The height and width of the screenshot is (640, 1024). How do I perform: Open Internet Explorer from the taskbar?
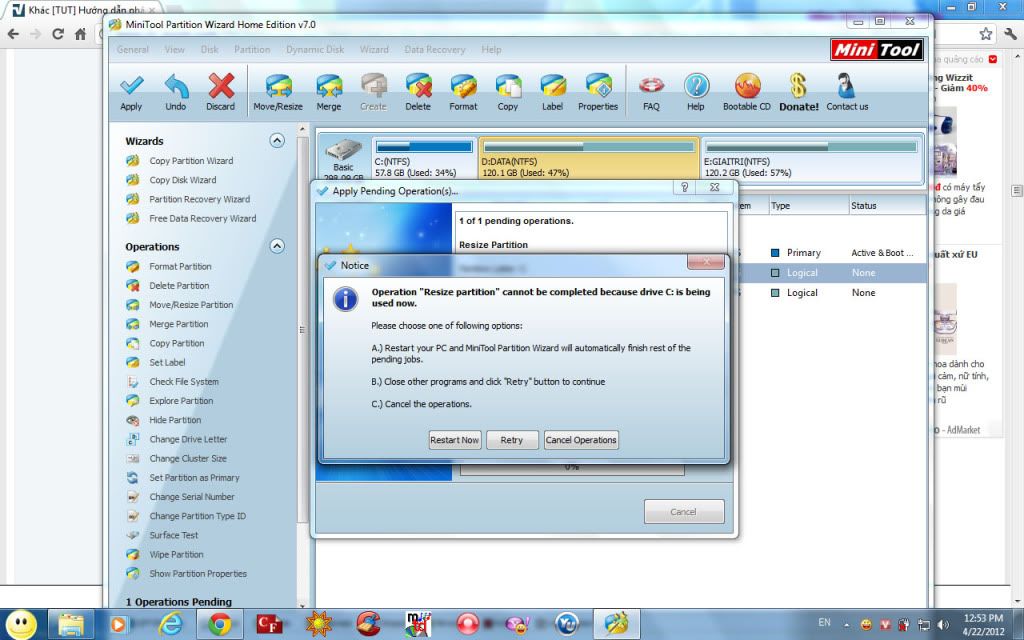[170, 624]
